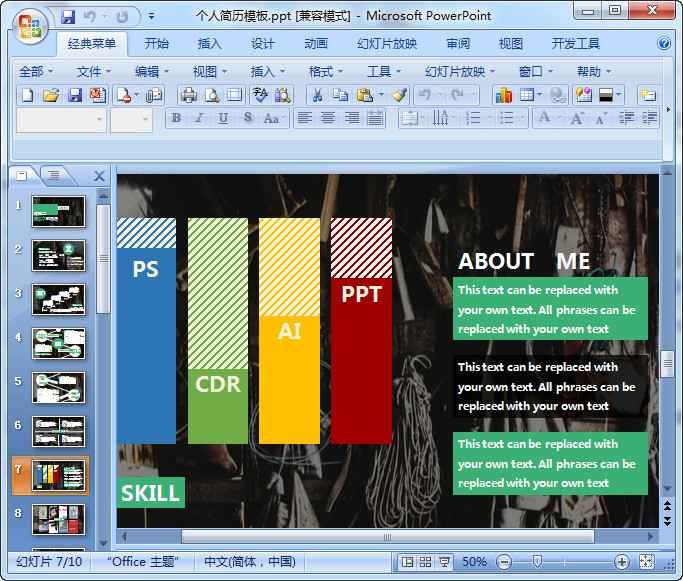Insert a chart with the bar chart icon
This screenshot has height=581, width=683.
point(504,95)
